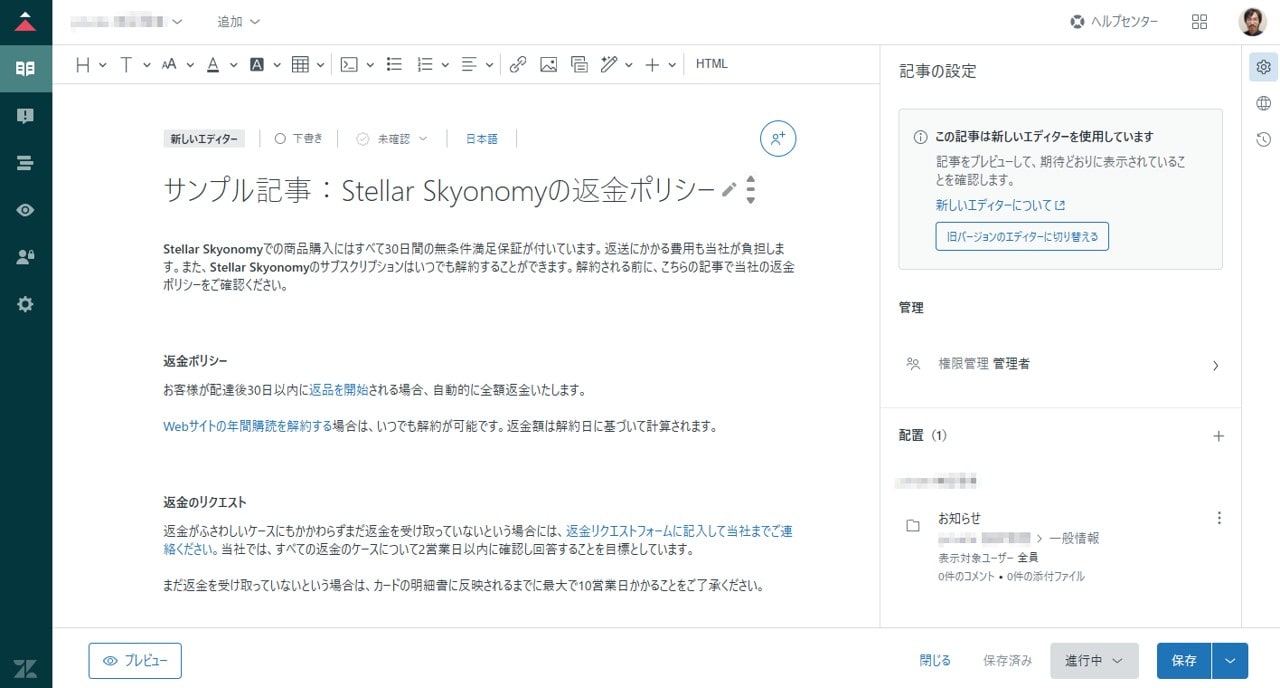Expand the 権限管理 管理者 row
Viewport: 1280px width, 688px height.
1060,365
